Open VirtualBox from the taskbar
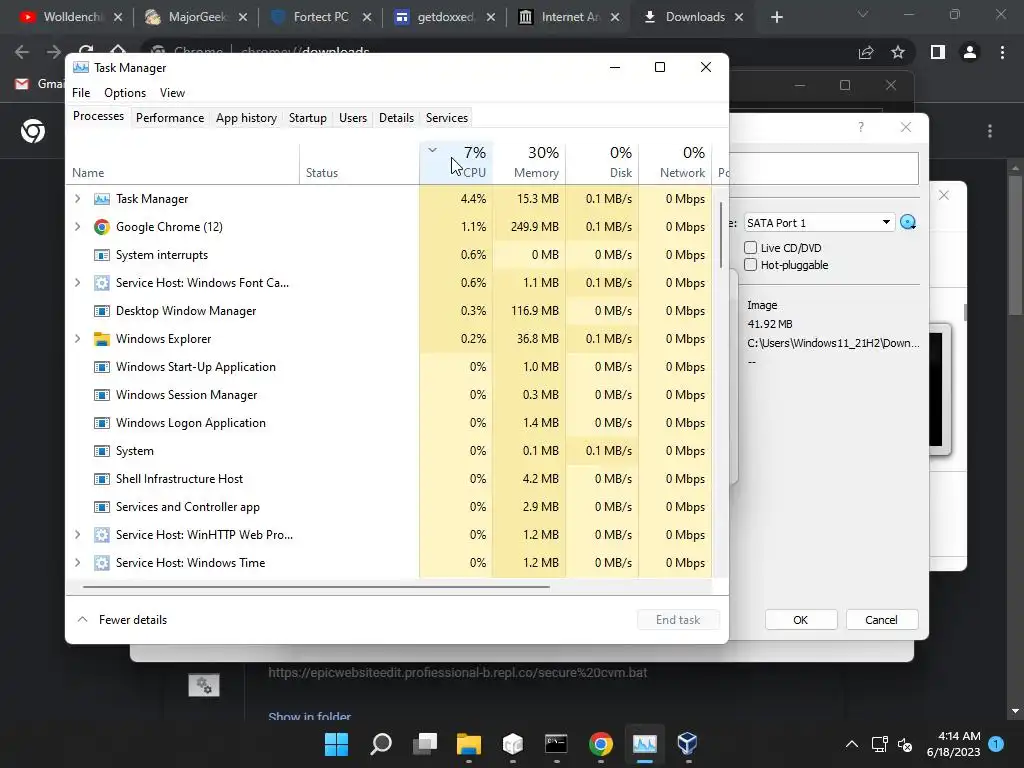 (x=688, y=744)
